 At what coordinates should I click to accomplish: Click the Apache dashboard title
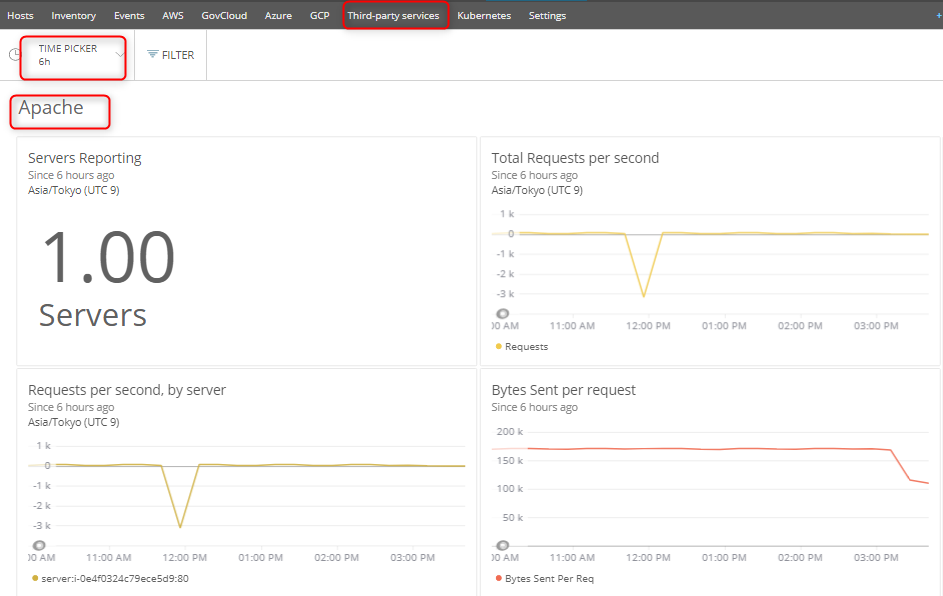point(51,108)
